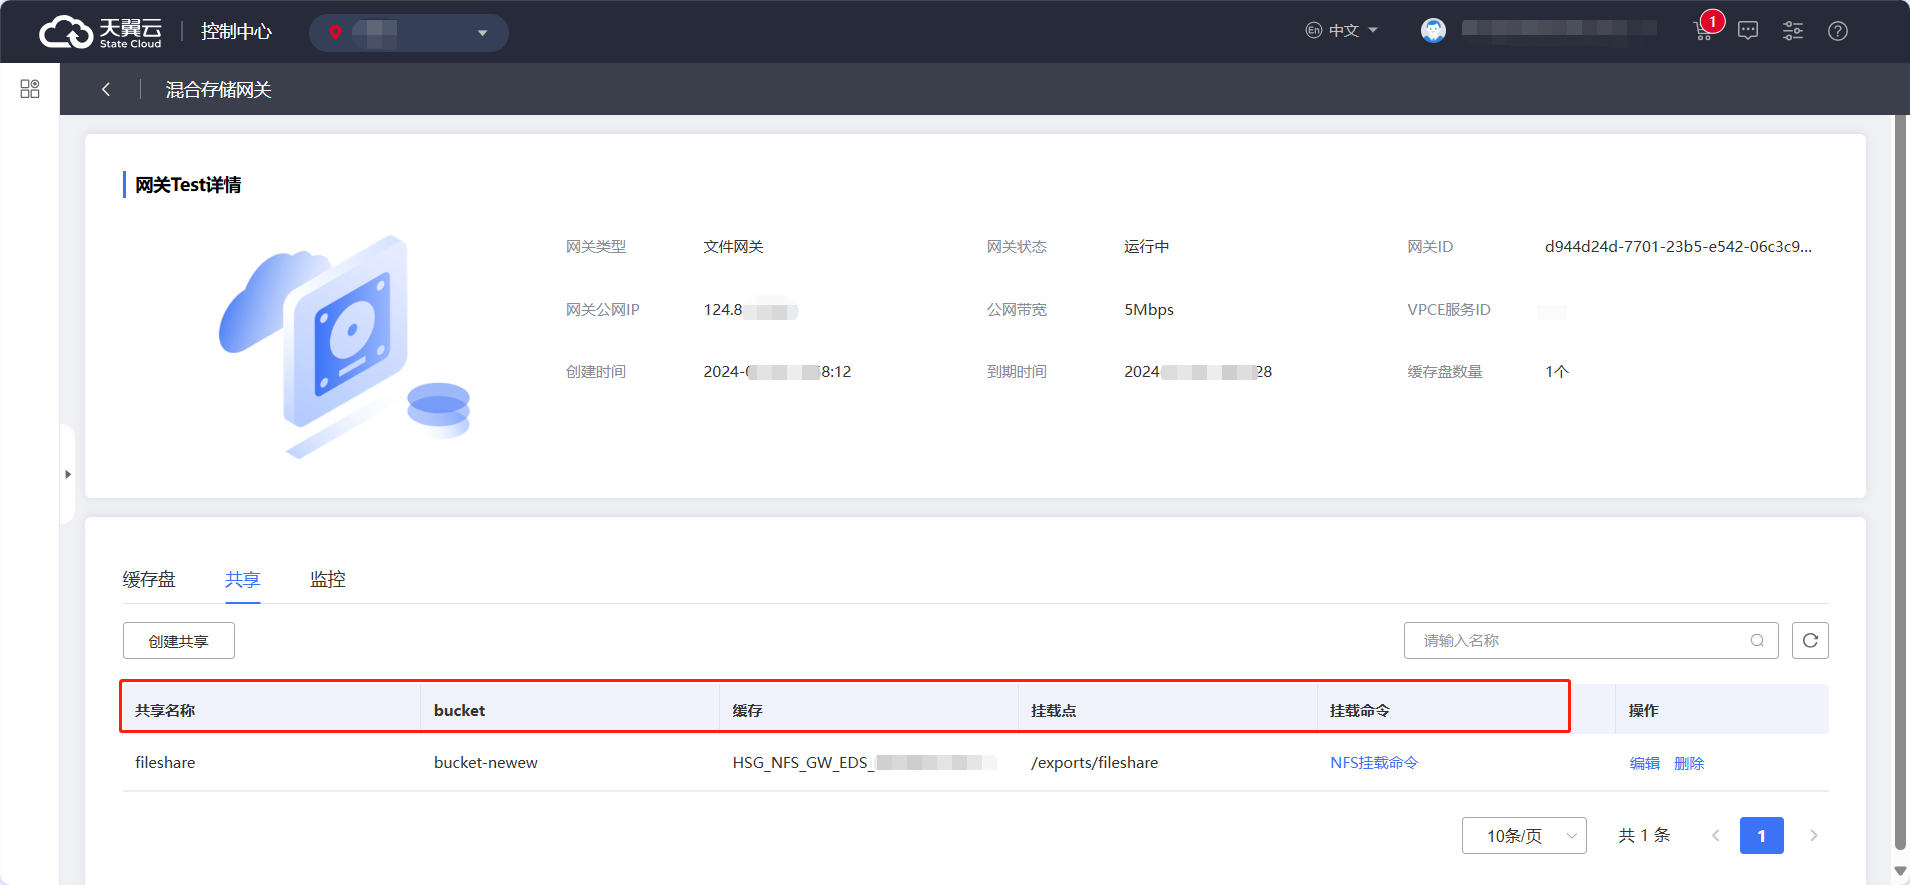Switch to the 监控 tab
Image resolution: width=1910 pixels, height=885 pixels.
328,579
